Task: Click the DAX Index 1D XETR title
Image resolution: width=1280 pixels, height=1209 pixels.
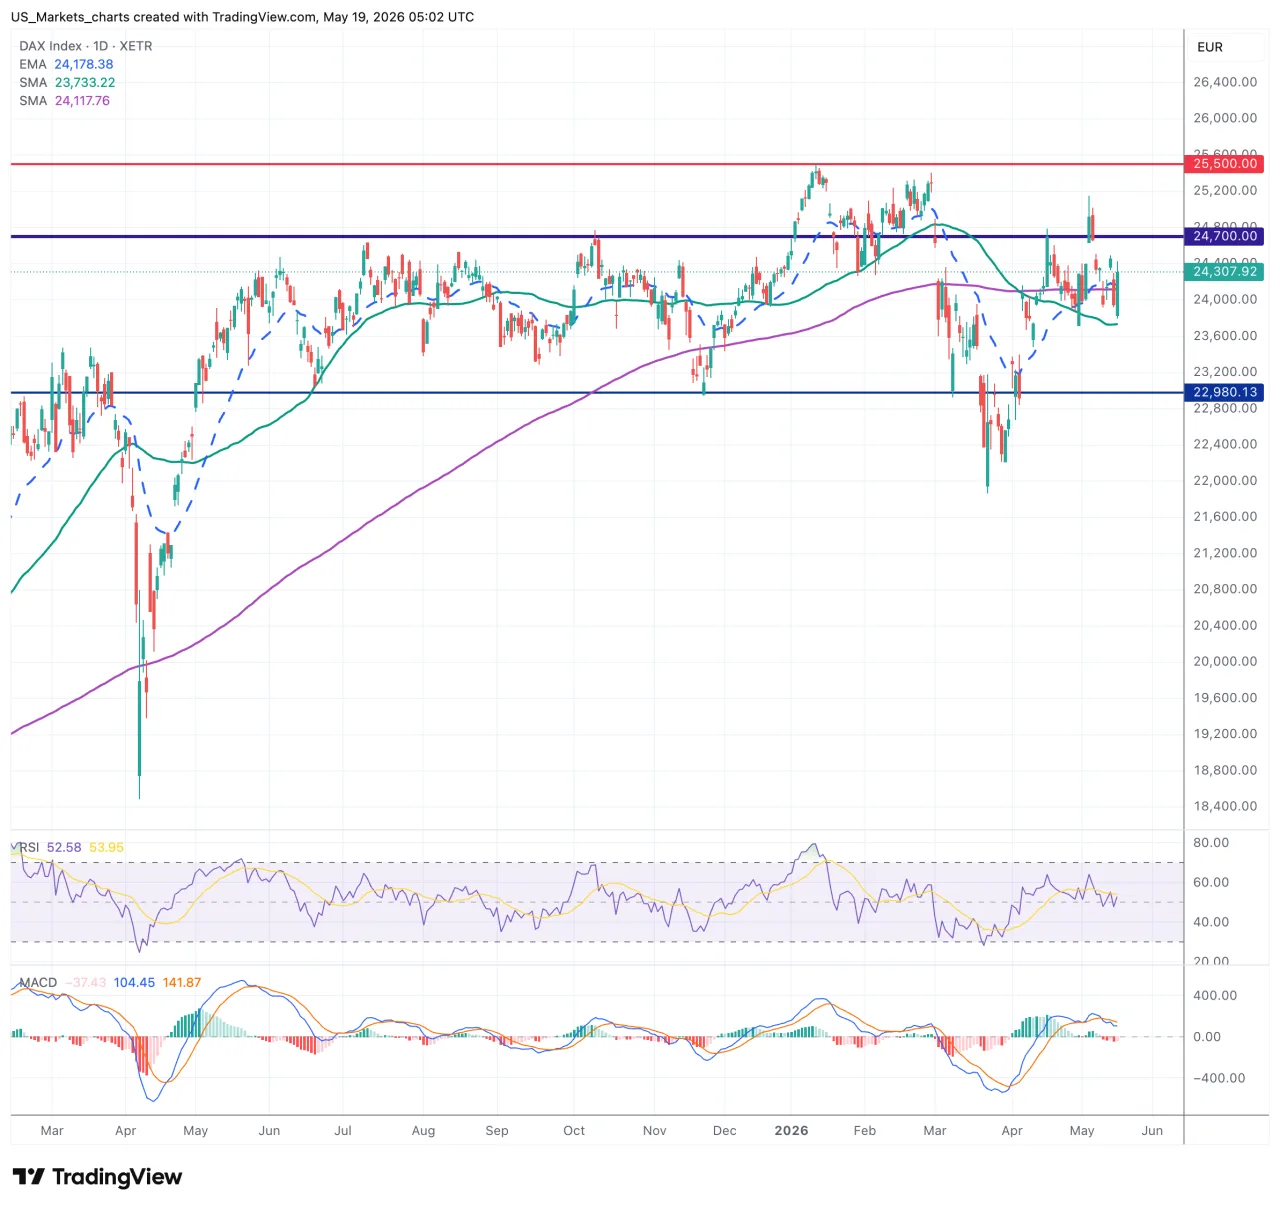Action: (86, 46)
